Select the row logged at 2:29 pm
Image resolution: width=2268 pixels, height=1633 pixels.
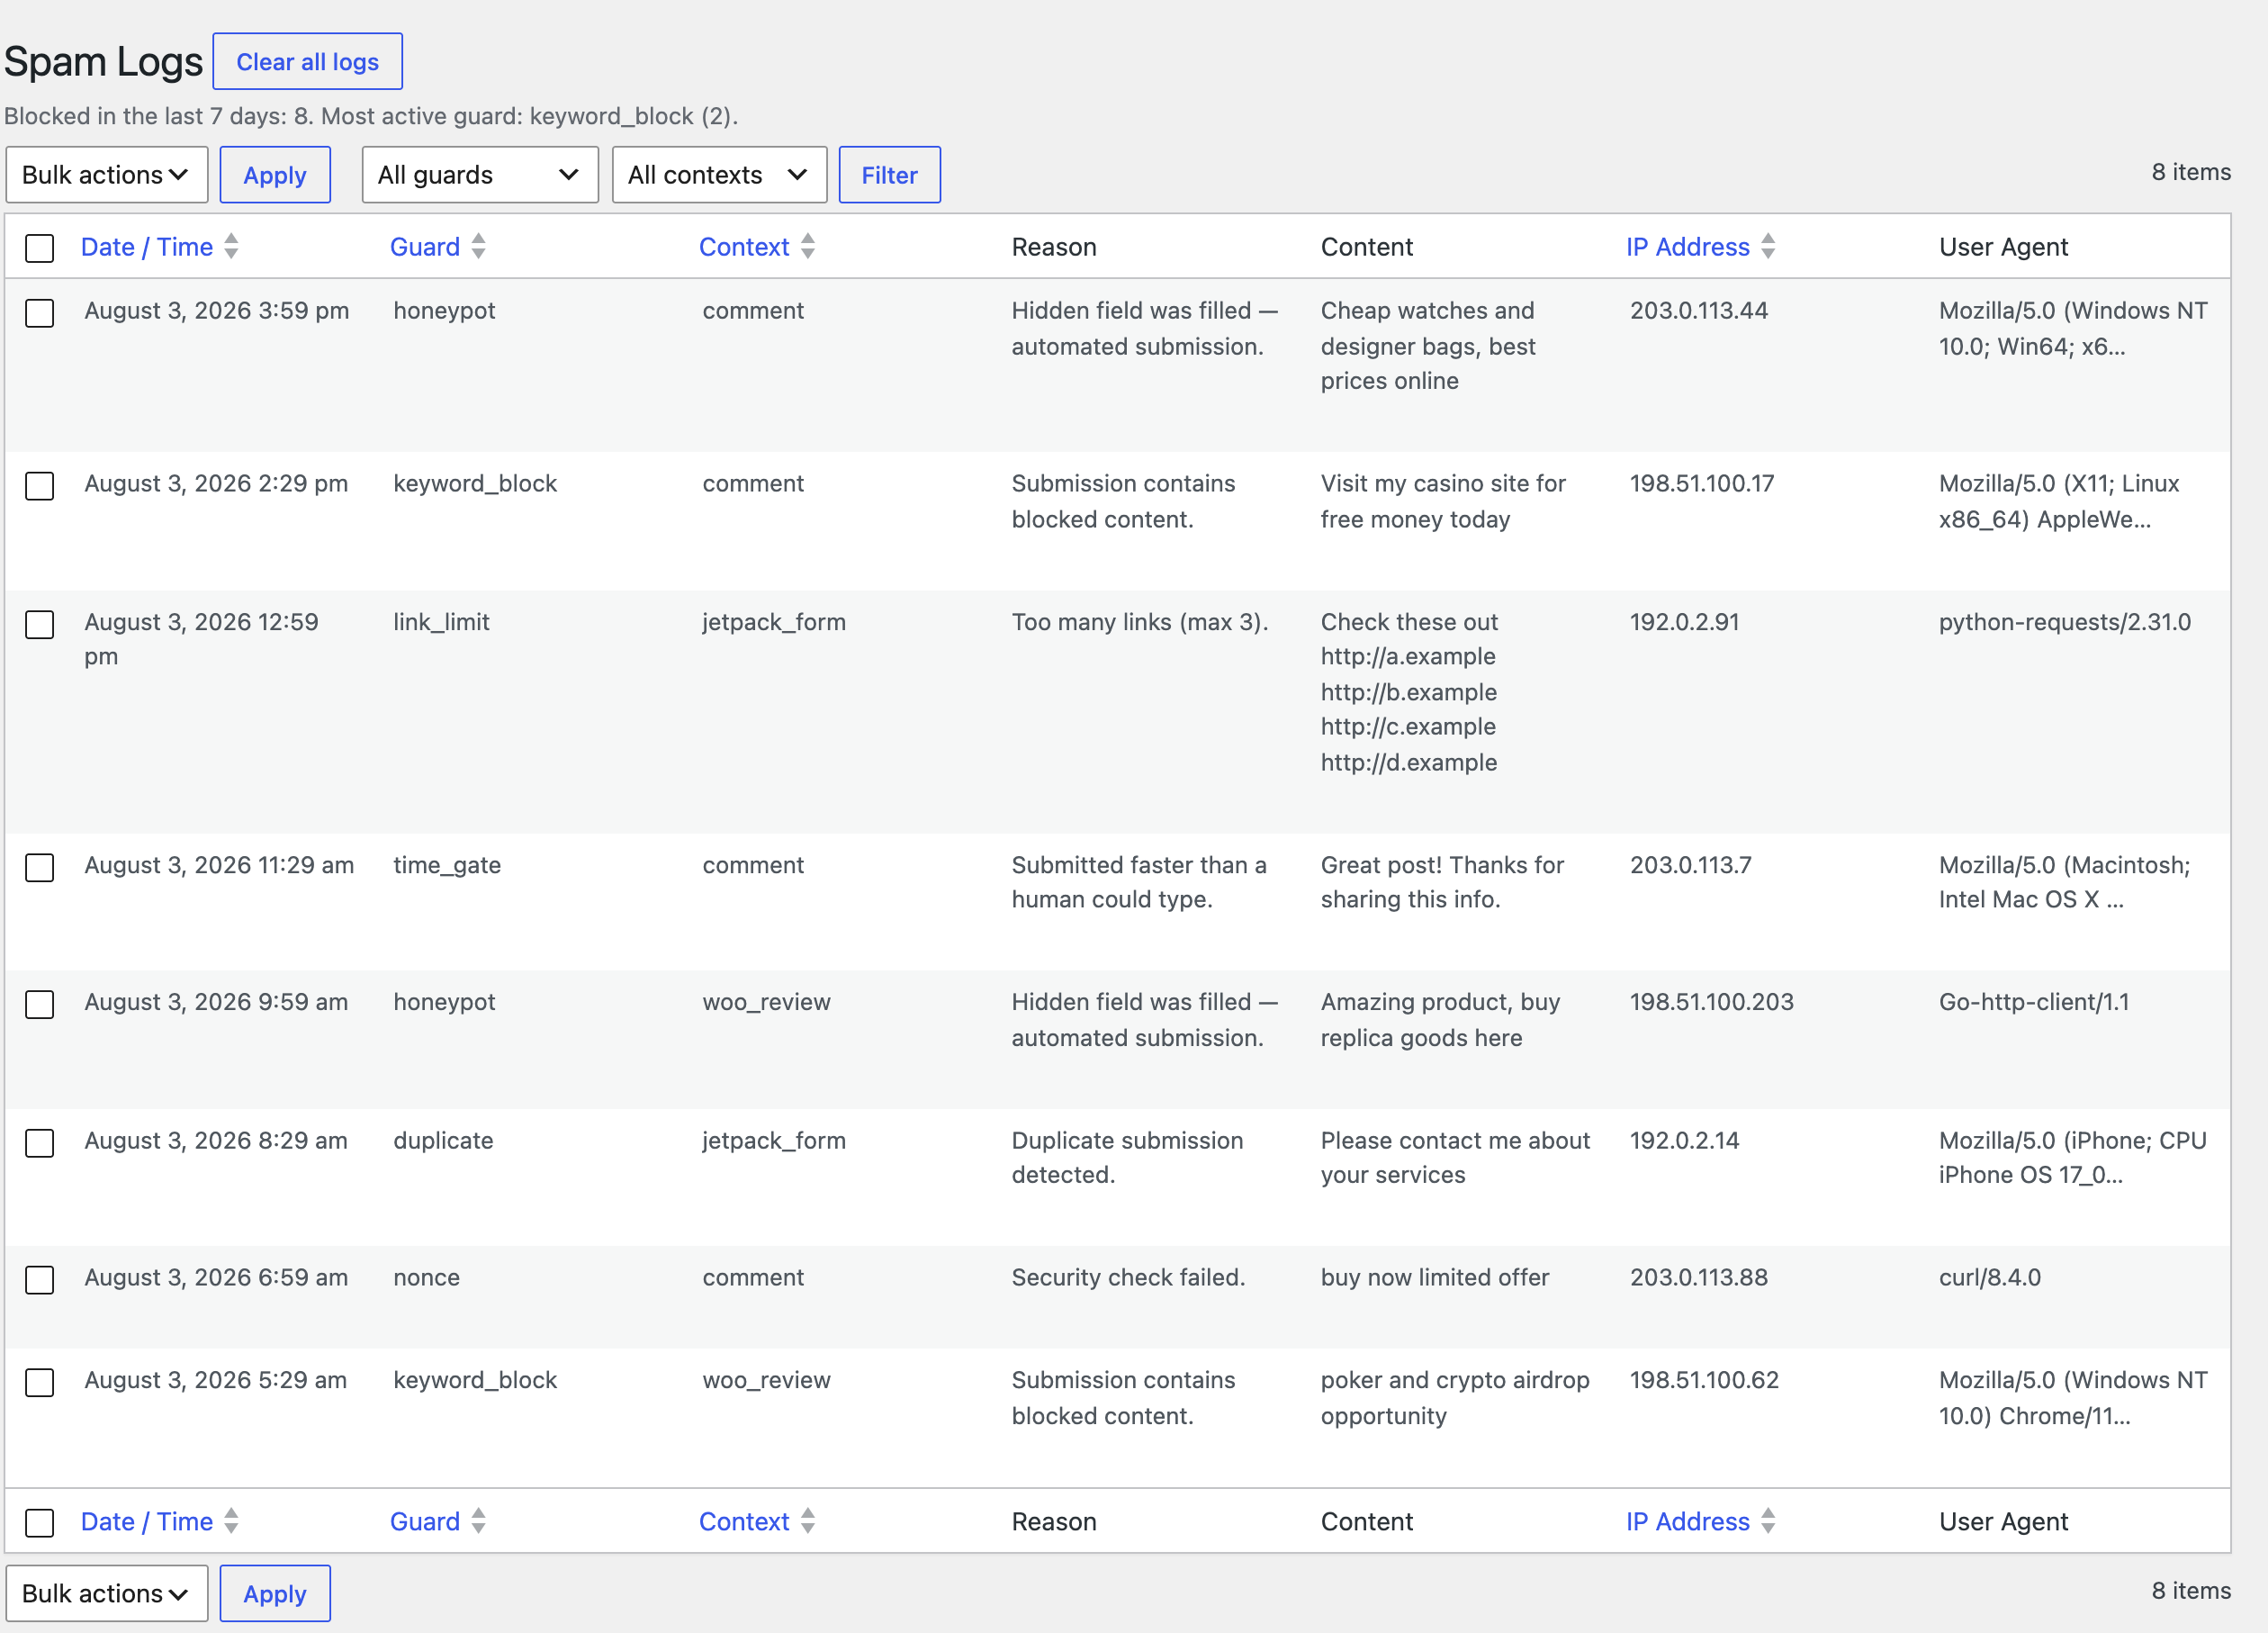pyautogui.click(x=39, y=486)
